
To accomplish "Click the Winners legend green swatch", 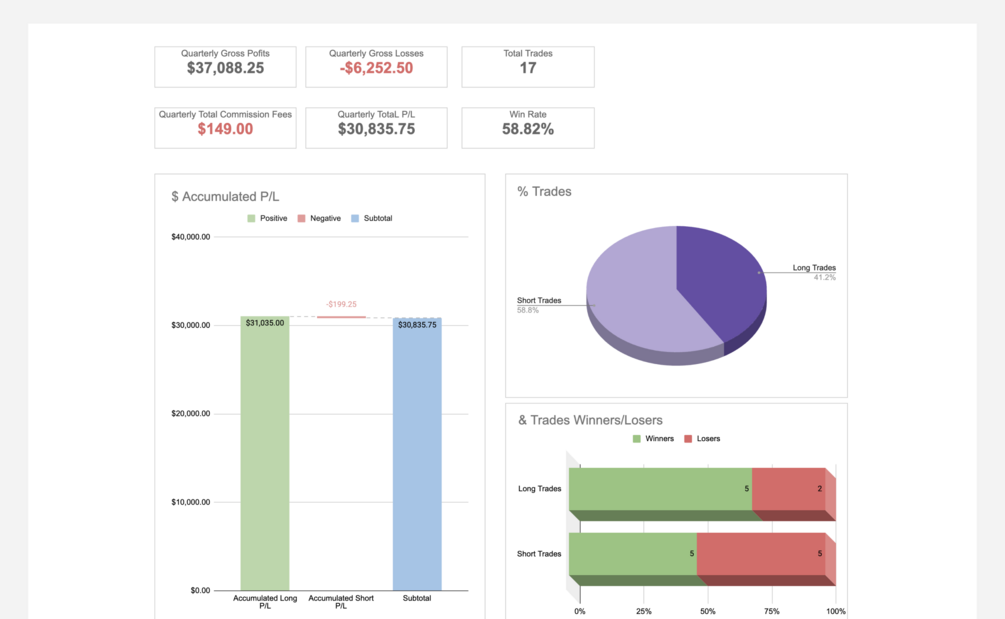I will (636, 439).
